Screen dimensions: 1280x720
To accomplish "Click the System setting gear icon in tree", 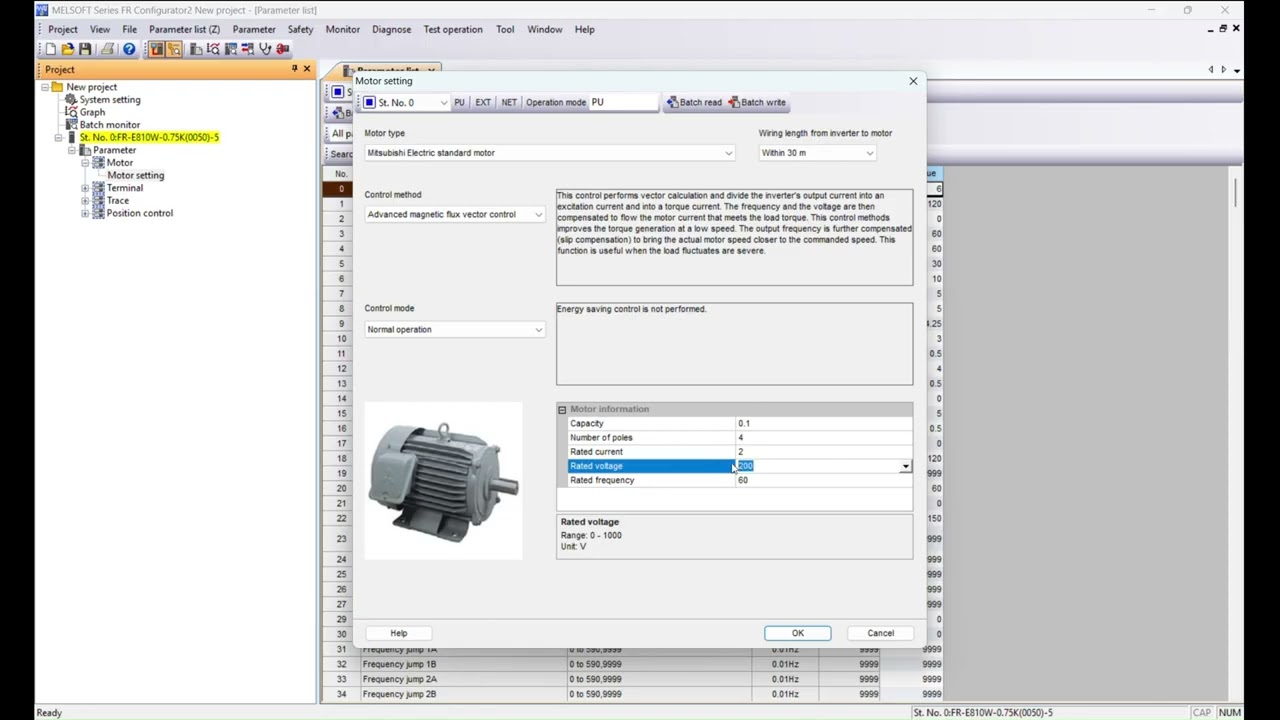I will coord(71,99).
